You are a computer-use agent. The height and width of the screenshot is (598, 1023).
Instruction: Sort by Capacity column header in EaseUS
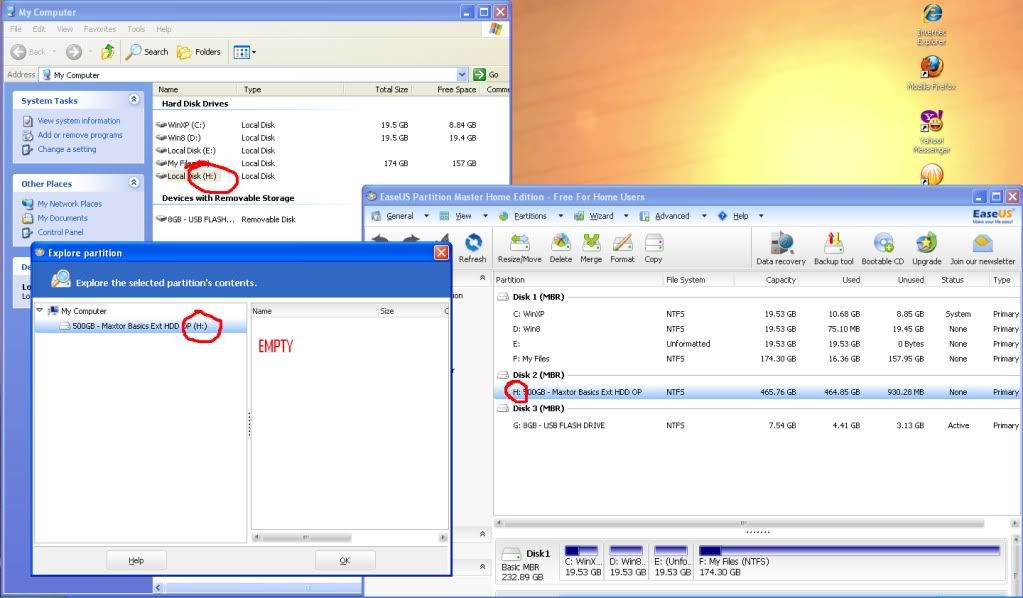pos(780,280)
